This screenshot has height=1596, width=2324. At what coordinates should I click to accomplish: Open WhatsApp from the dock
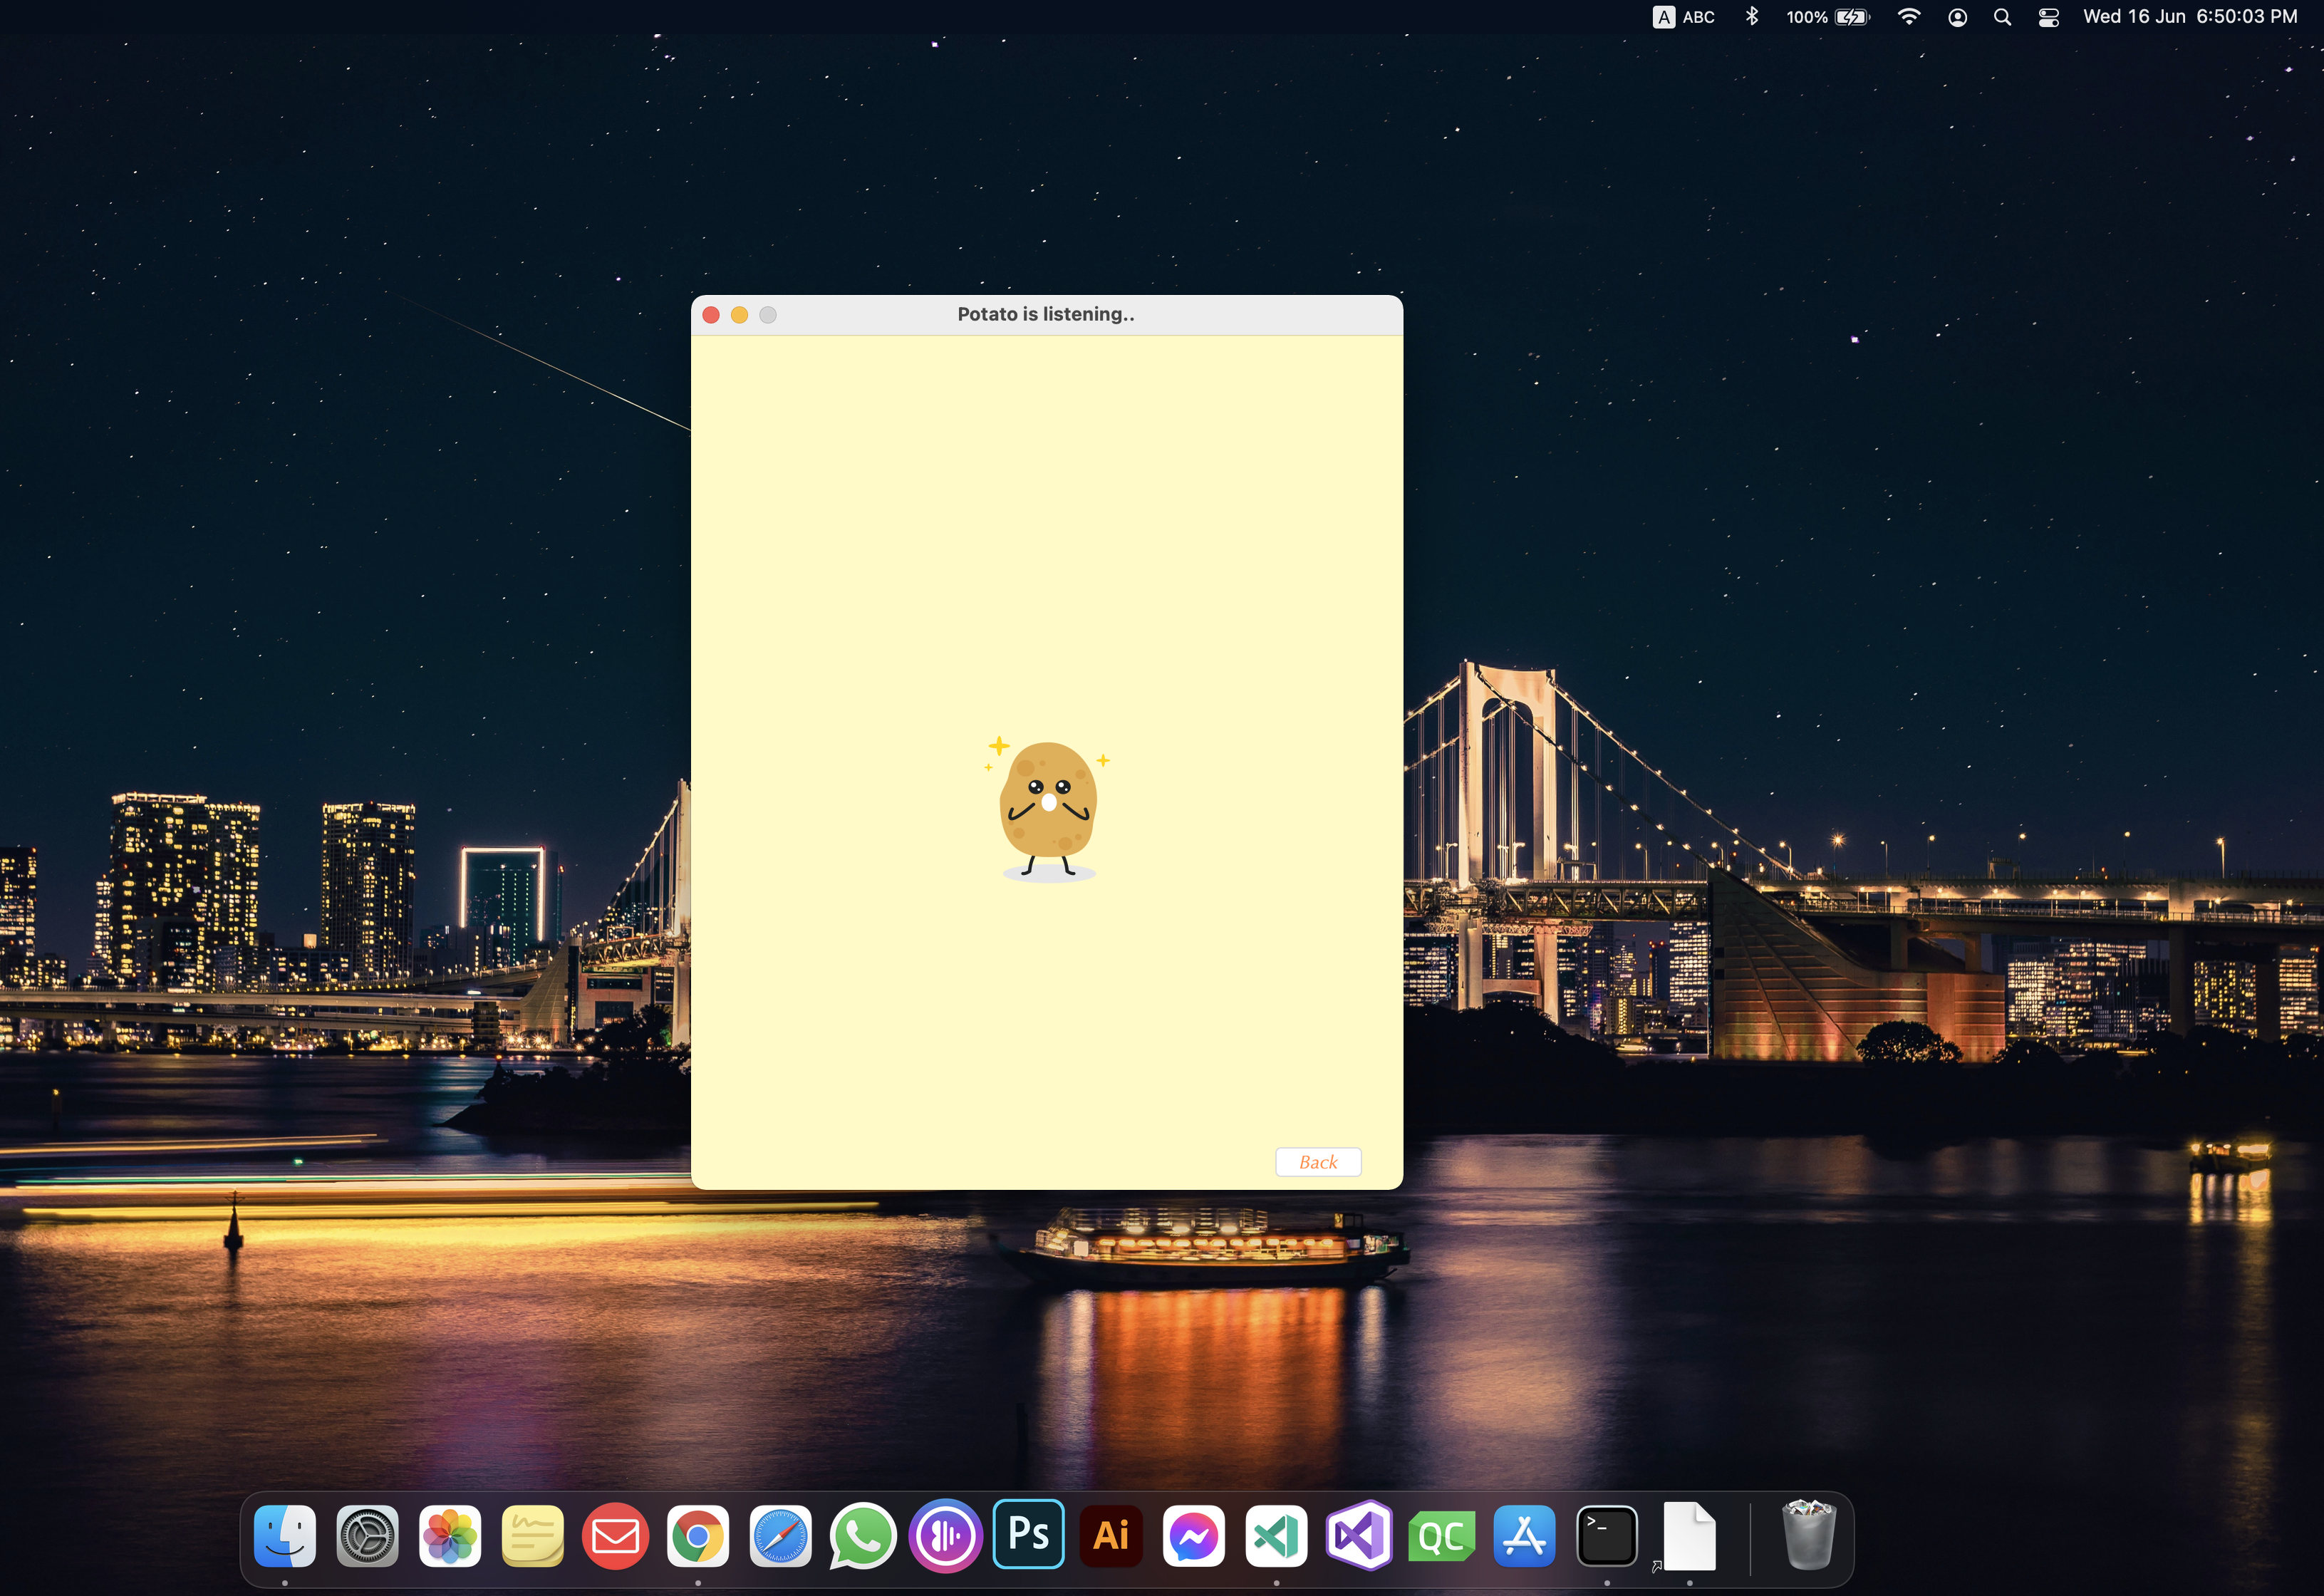862,1535
